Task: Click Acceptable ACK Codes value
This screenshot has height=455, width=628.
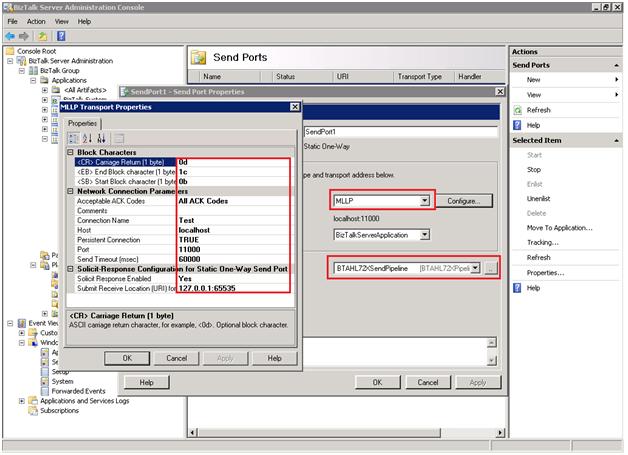Action: pyautogui.click(x=203, y=201)
